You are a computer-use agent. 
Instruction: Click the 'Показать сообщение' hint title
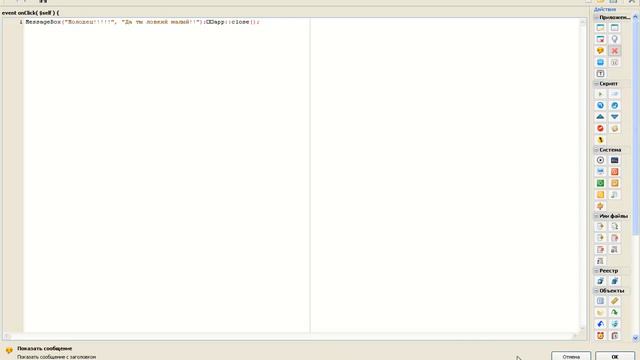coord(44,349)
